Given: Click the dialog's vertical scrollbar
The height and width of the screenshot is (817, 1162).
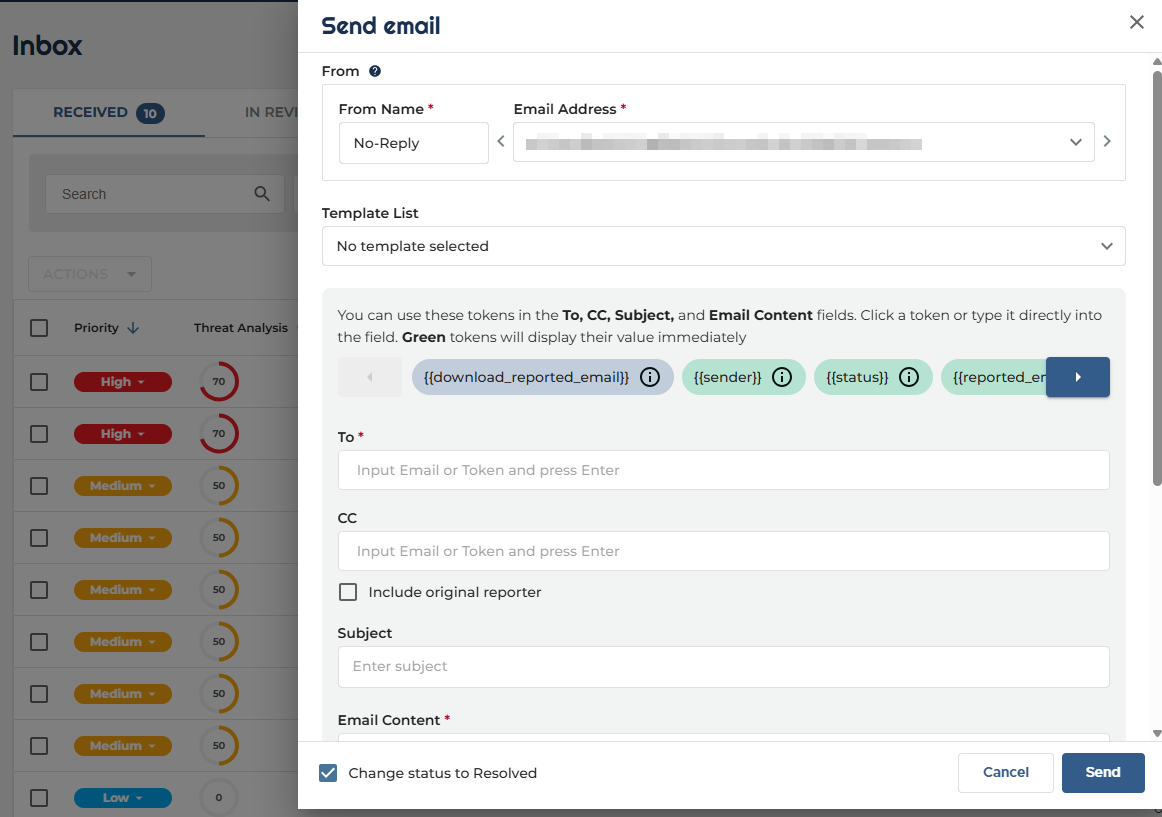Looking at the screenshot, I should point(1156,300).
